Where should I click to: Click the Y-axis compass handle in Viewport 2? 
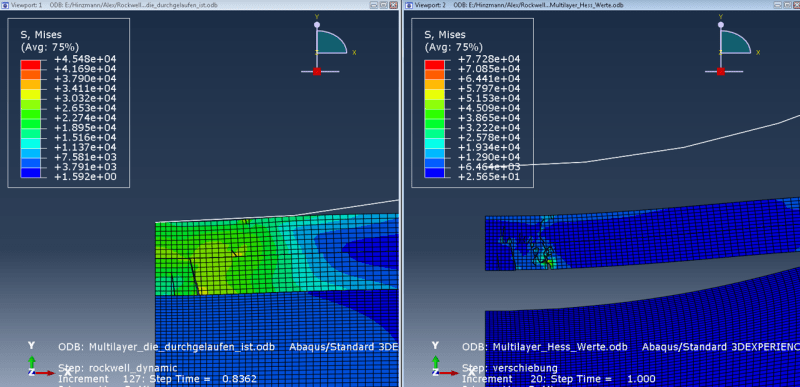[x=720, y=24]
